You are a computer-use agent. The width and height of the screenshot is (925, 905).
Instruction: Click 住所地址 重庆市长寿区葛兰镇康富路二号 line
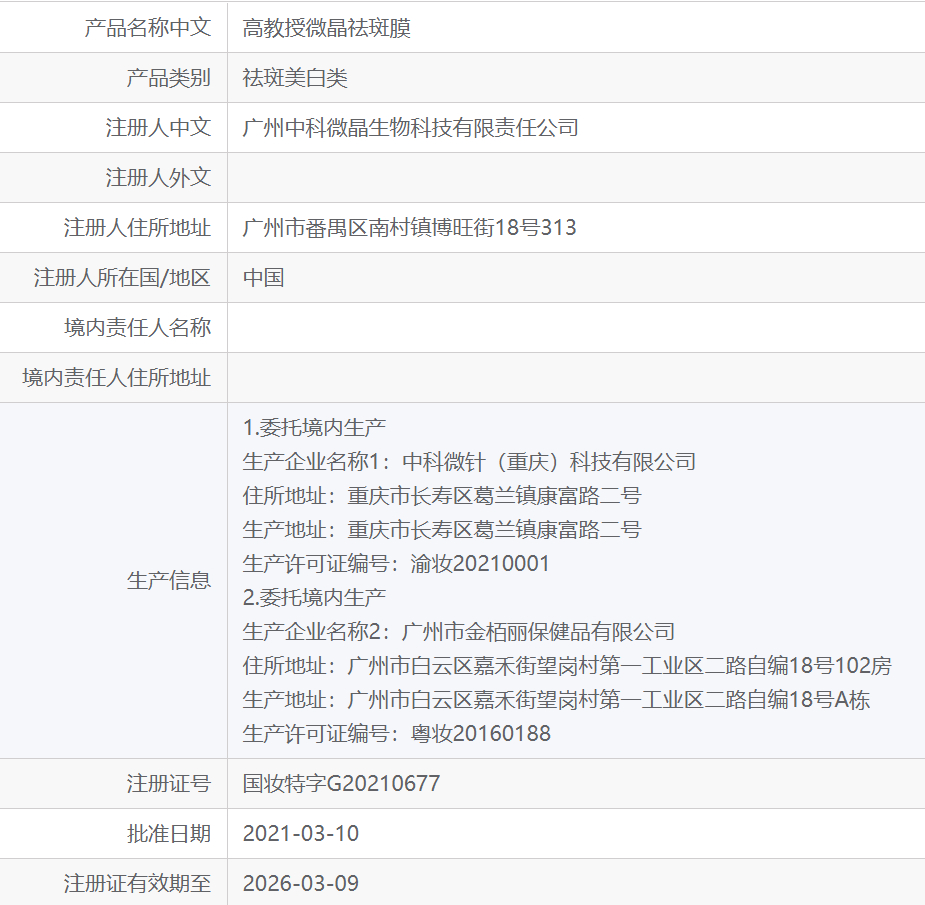click(442, 496)
